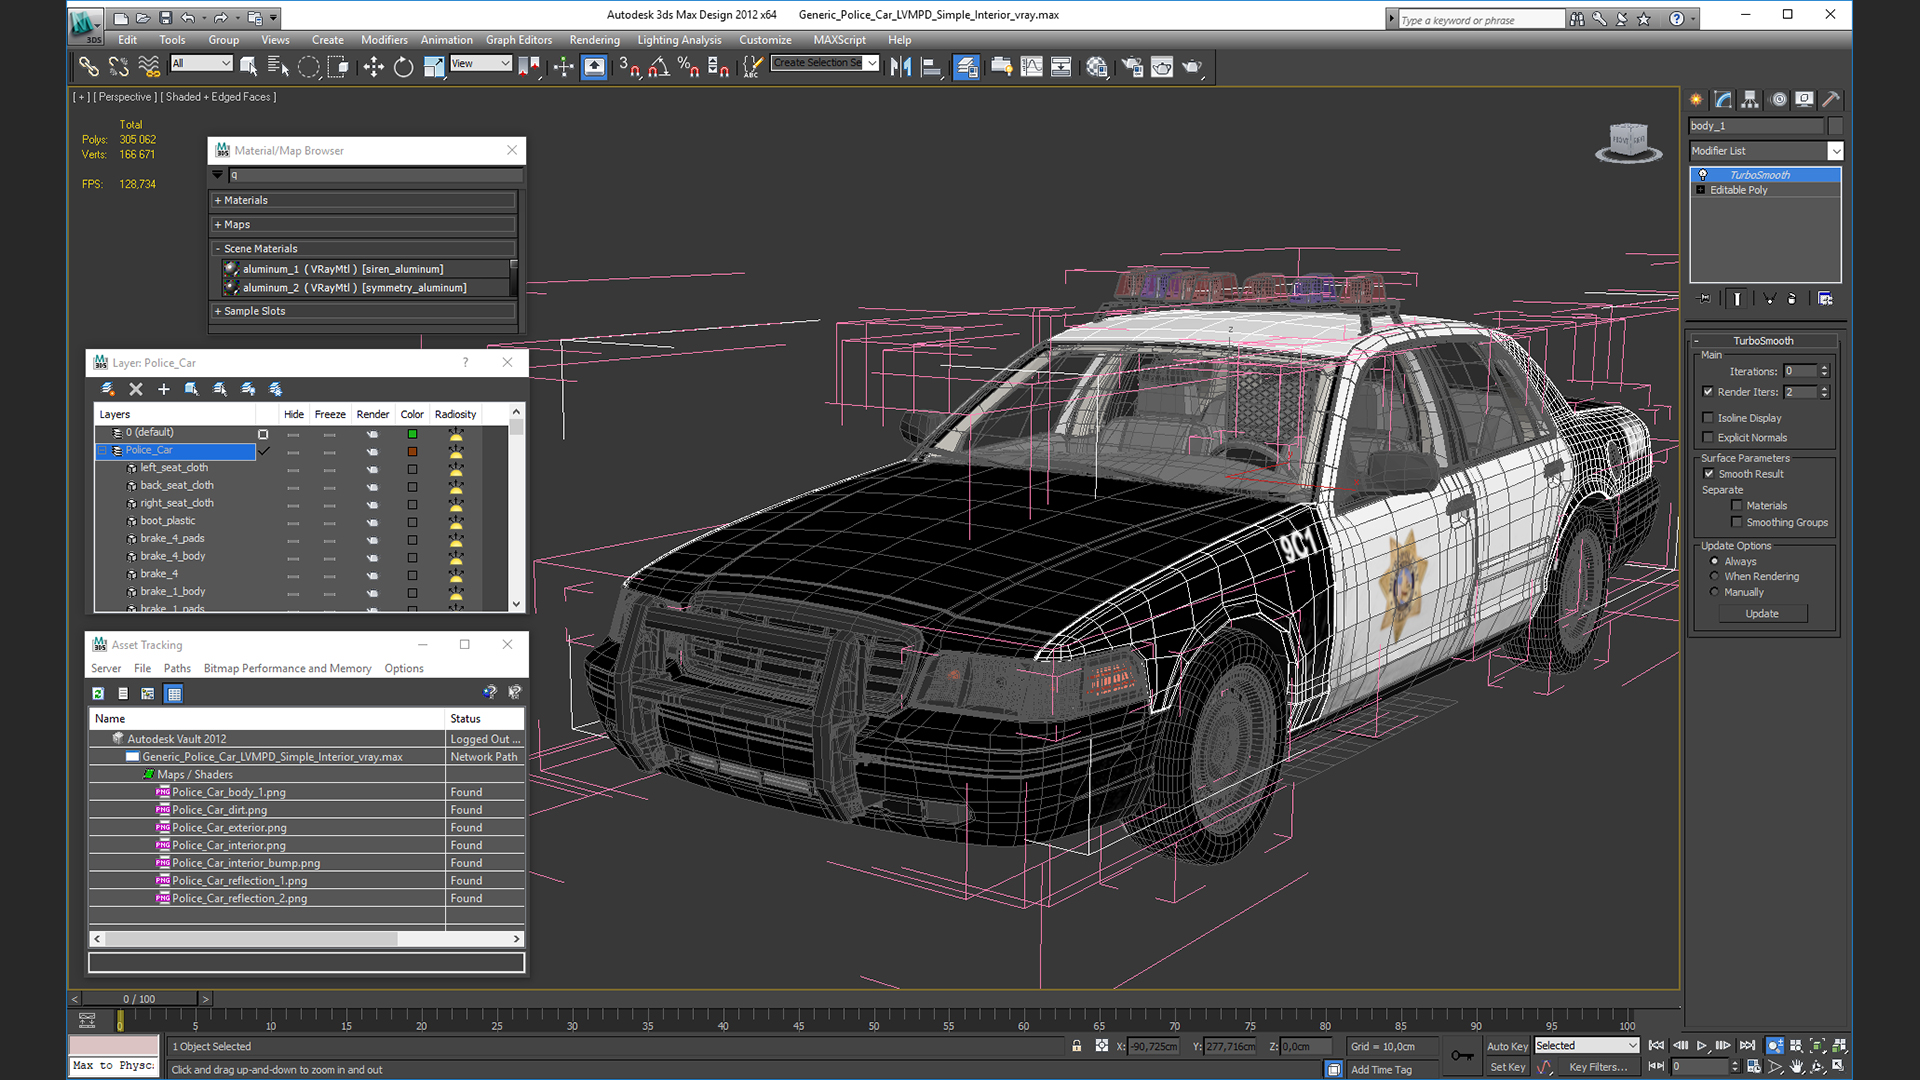
Task: Expand the Materials group in browser
Action: point(363,200)
